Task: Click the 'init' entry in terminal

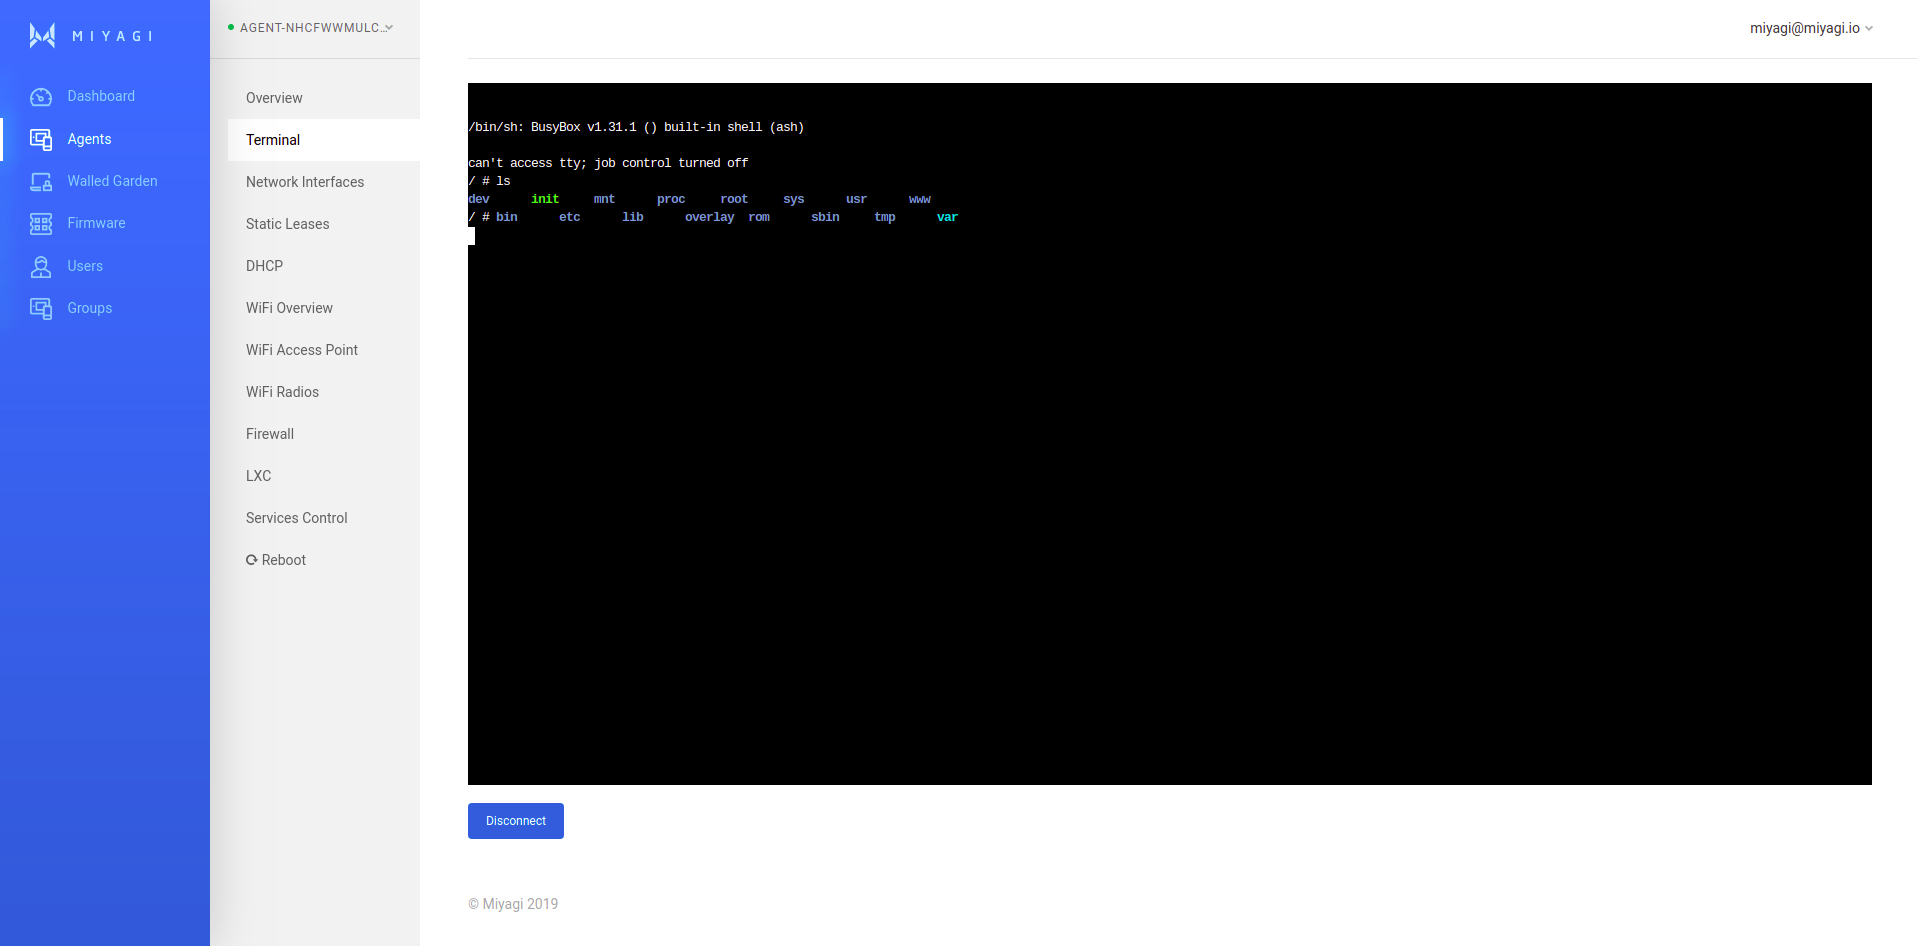Action: click(x=545, y=199)
